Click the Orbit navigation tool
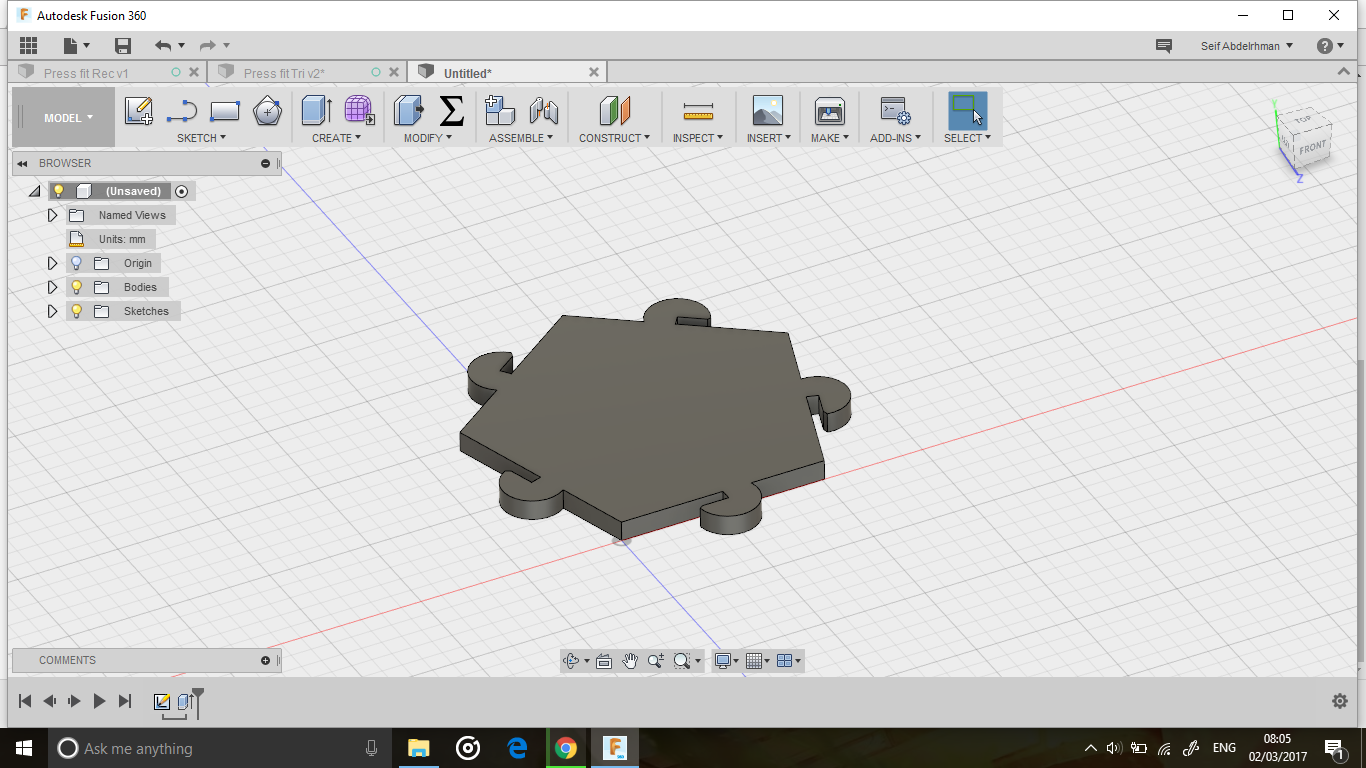 click(571, 660)
